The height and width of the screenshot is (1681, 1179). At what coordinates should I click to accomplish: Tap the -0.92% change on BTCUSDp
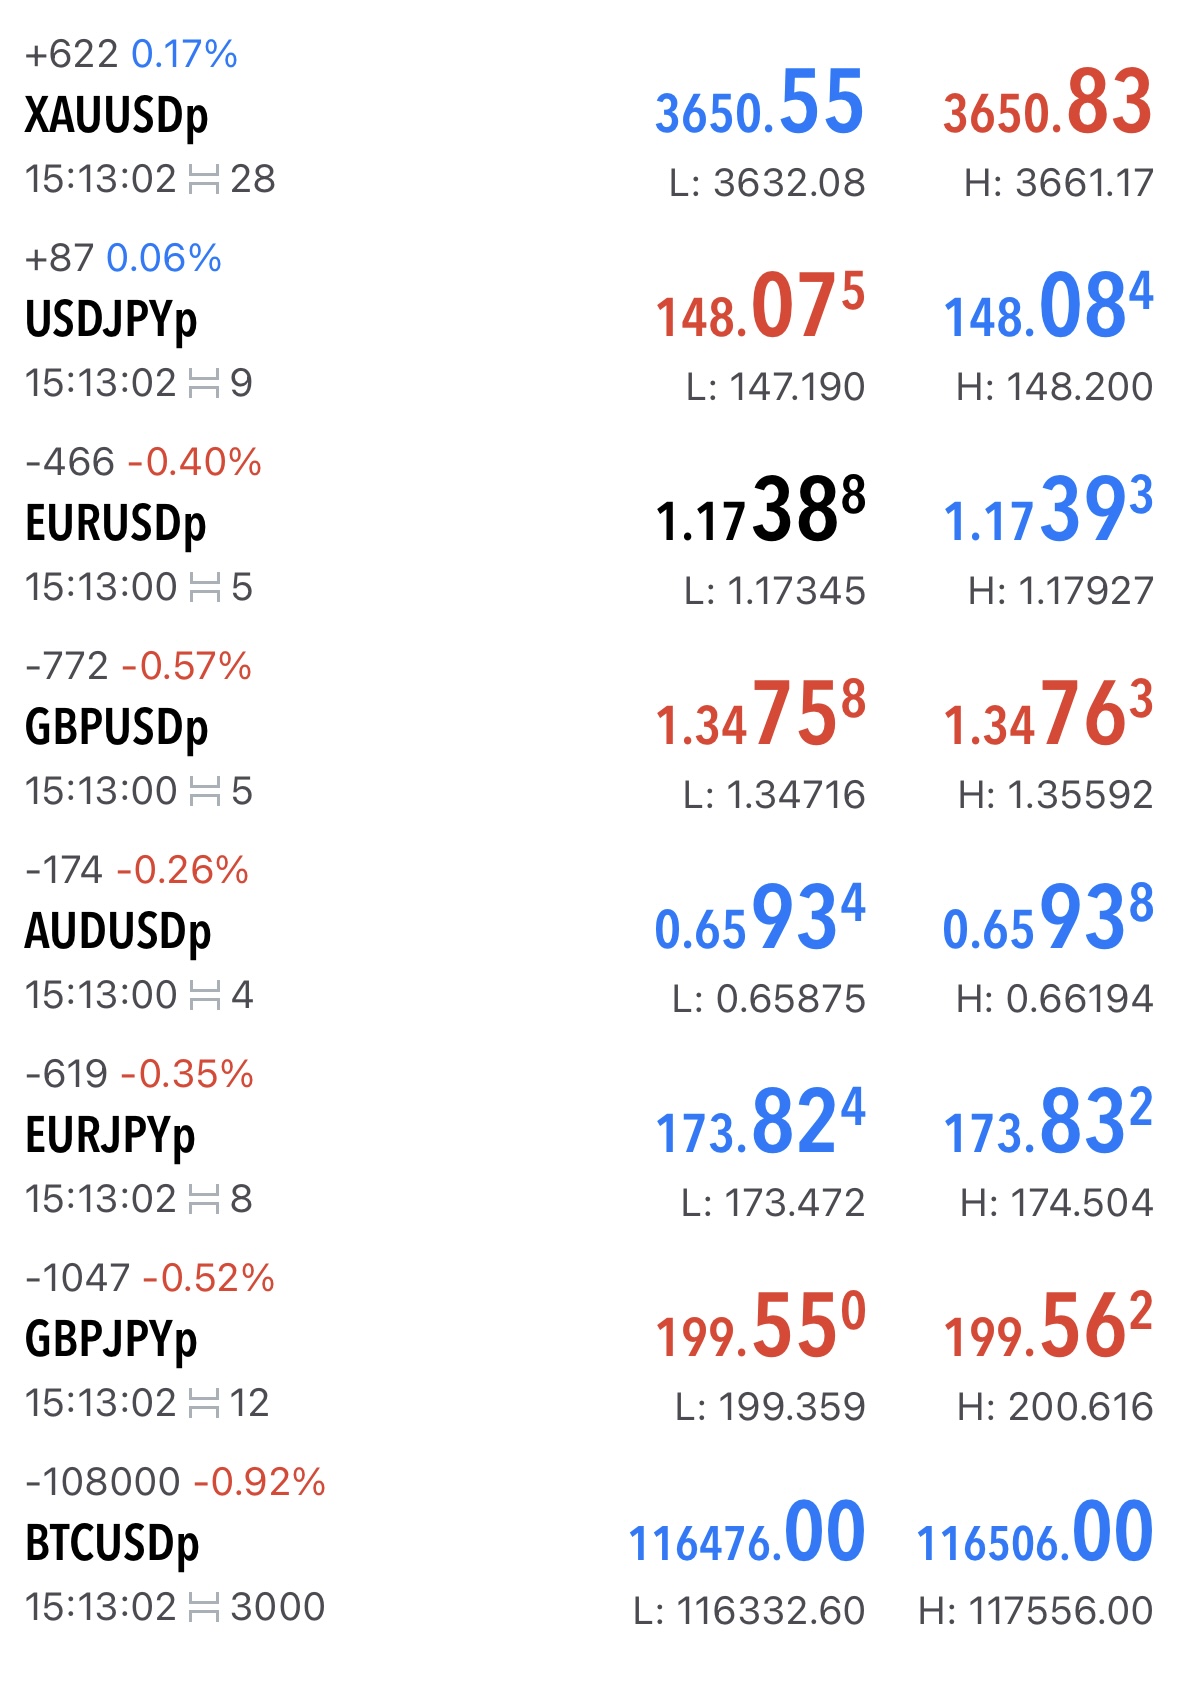click(259, 1482)
